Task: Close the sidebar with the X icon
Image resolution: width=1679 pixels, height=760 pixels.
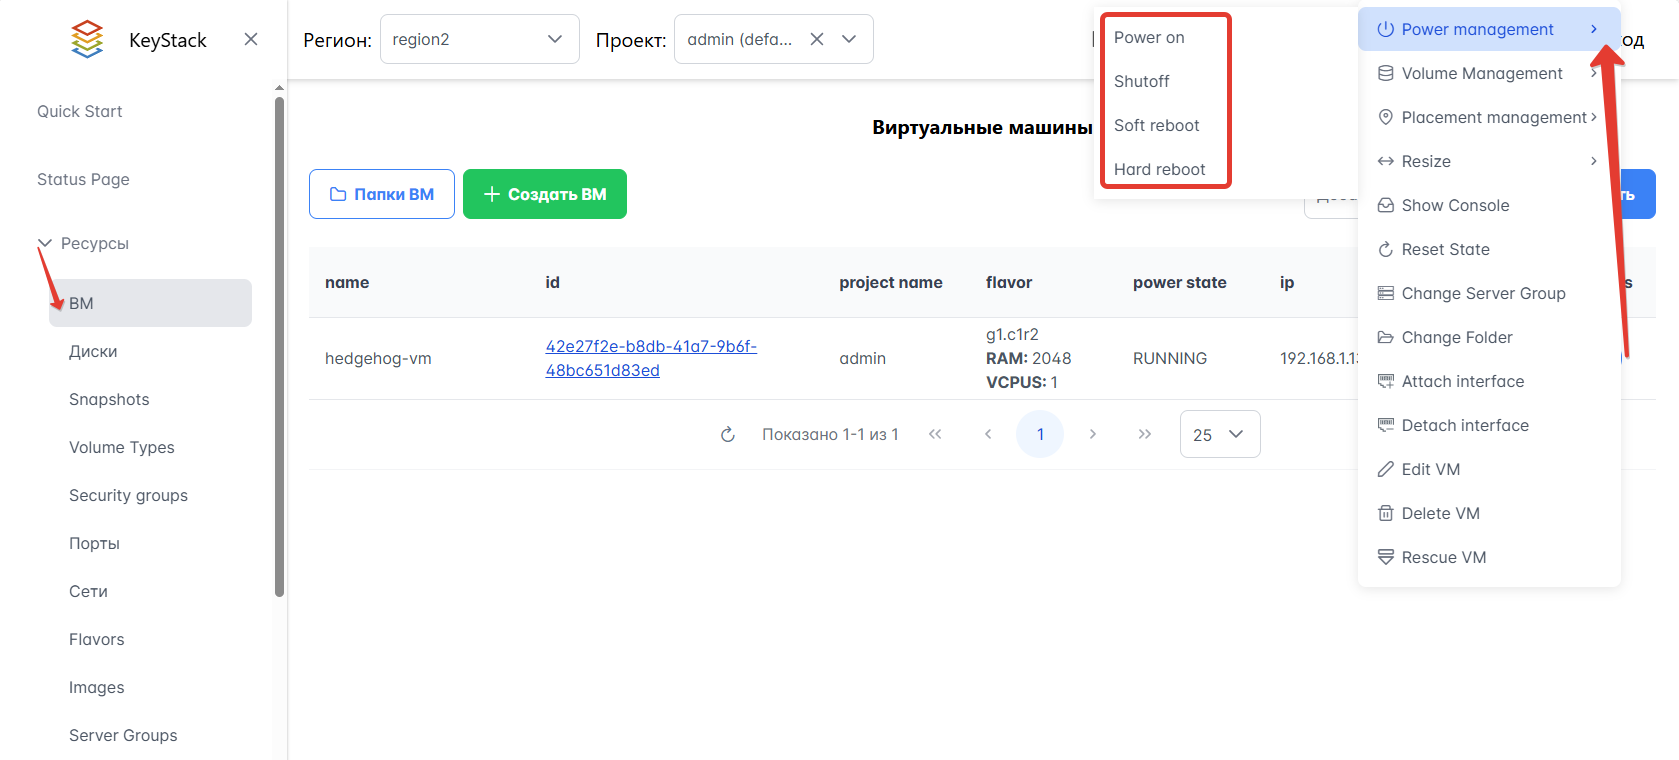Action: pos(251,39)
